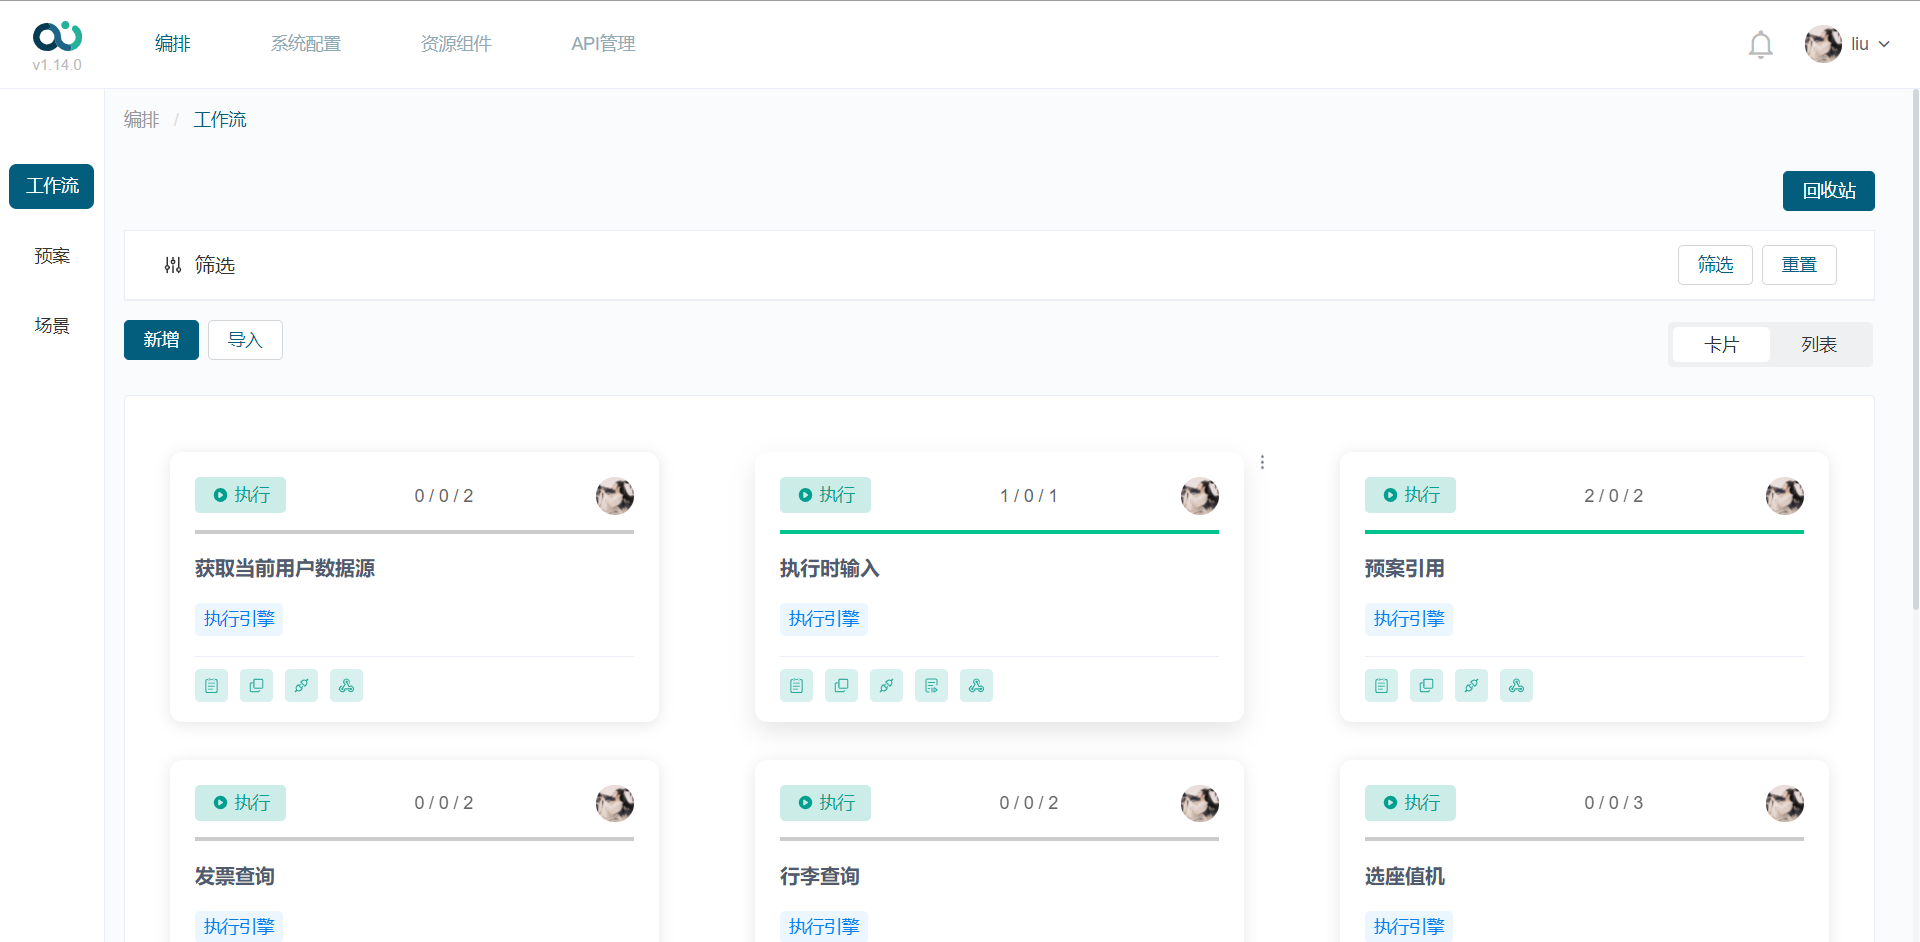Viewport: 1920px width, 942px height.
Task: Execute the 发票查询 workflow
Action: click(x=240, y=803)
